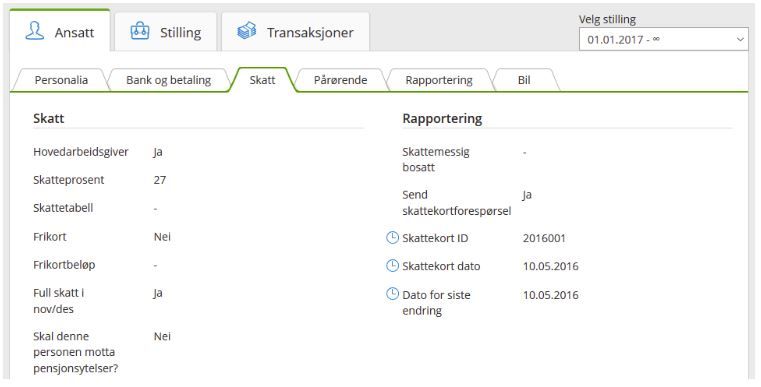The image size is (761, 387).
Task: Click the Velg stilling label
Action: coord(607,19)
